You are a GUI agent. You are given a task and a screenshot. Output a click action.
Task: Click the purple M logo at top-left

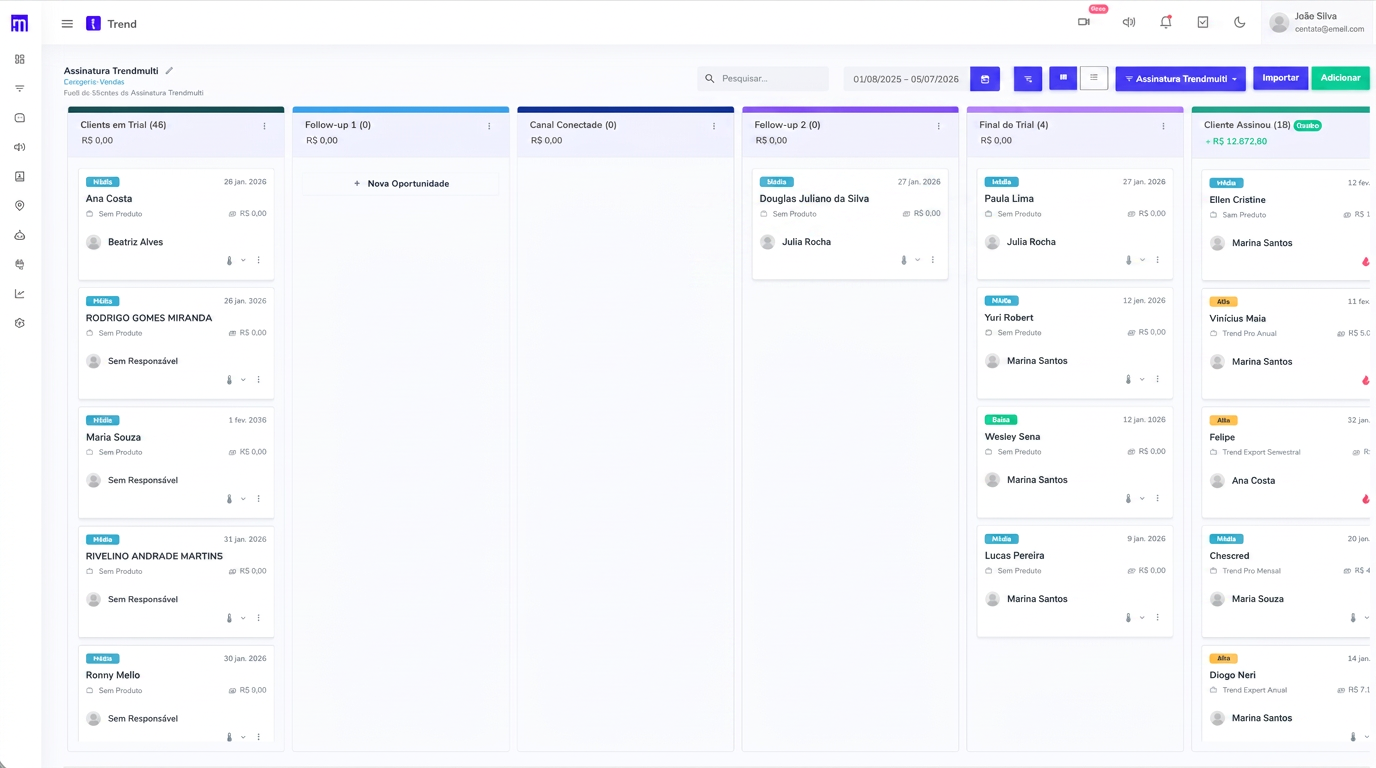coord(19,23)
